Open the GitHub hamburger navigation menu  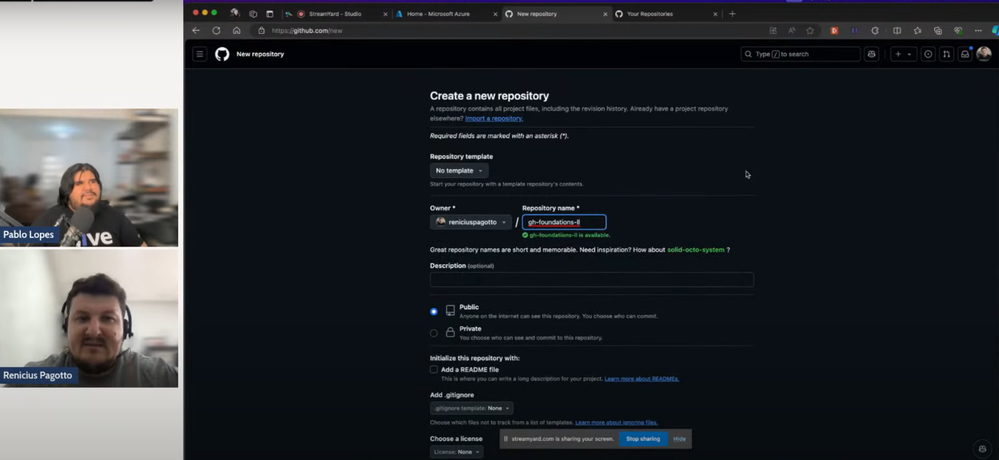(x=199, y=54)
